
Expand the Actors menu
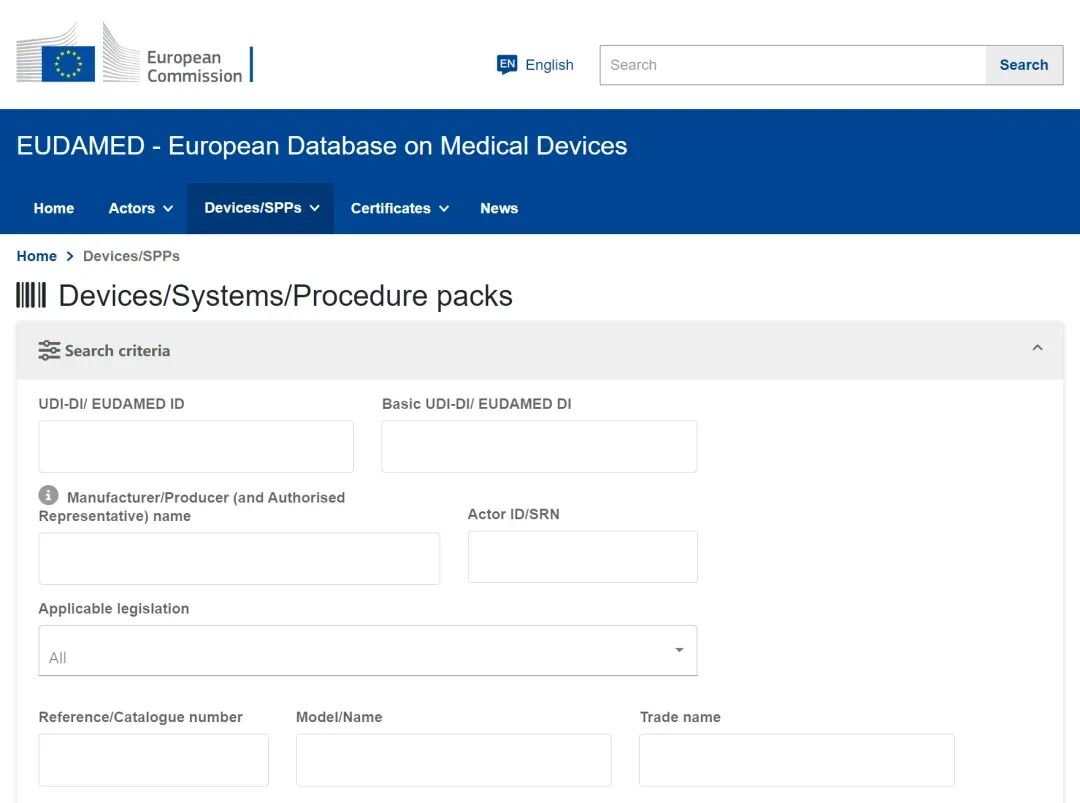click(140, 208)
